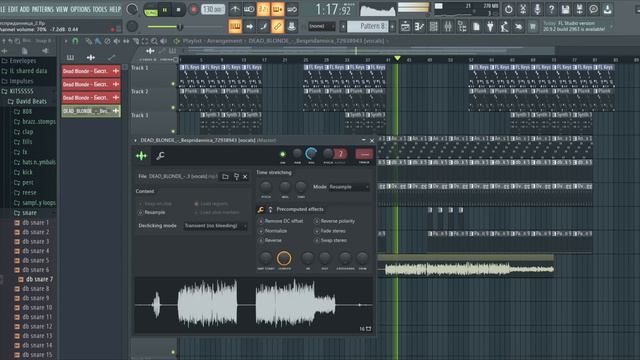Open the Mixer icon in the toolbar
The width and height of the screenshot is (640, 360).
pos(448,27)
